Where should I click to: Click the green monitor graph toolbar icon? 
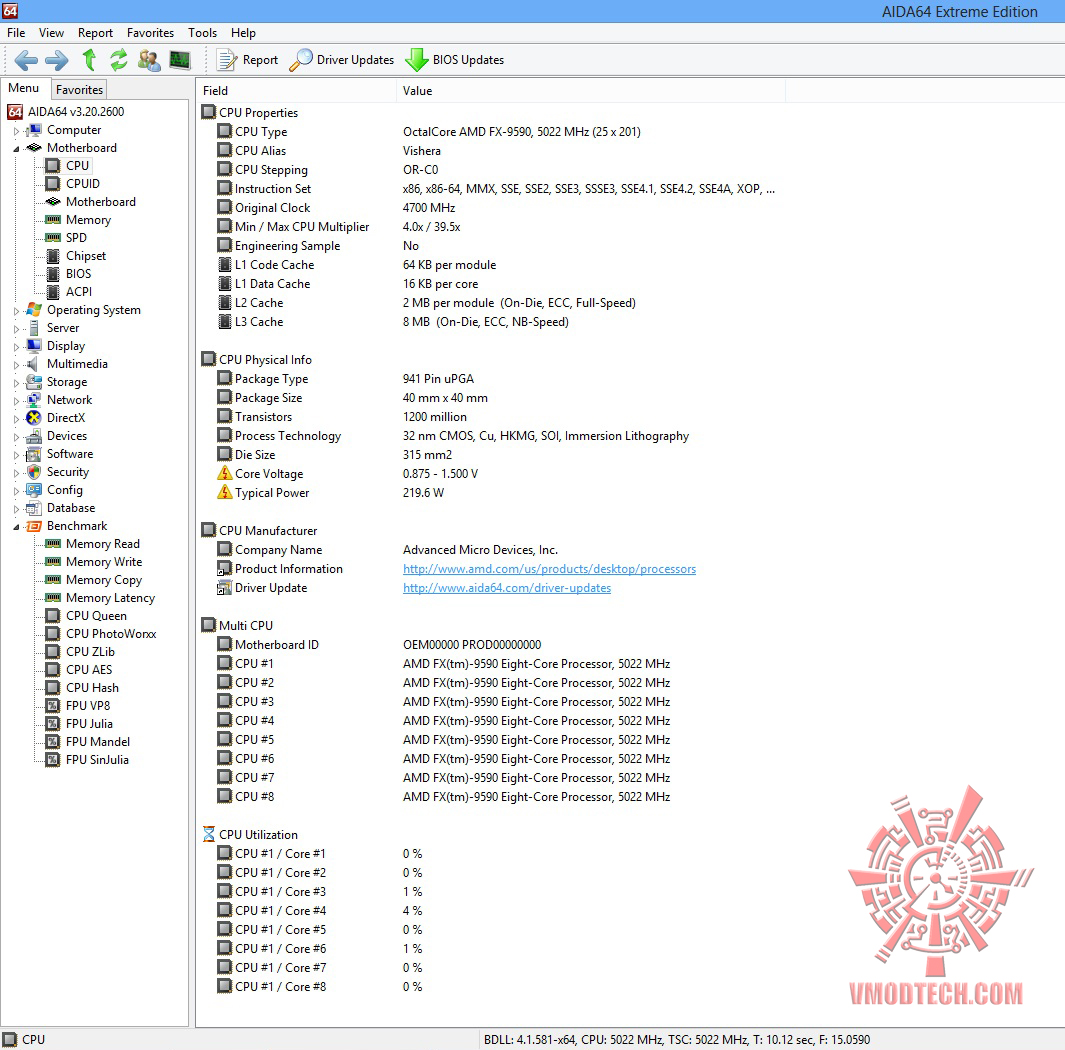point(180,60)
